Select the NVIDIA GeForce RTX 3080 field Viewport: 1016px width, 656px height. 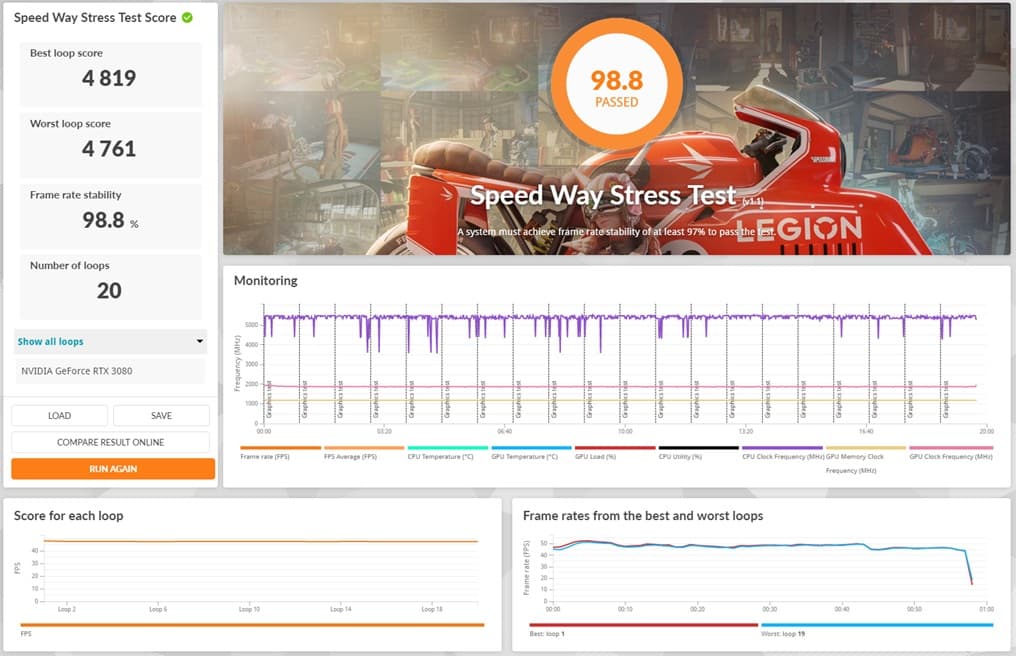tap(110, 371)
